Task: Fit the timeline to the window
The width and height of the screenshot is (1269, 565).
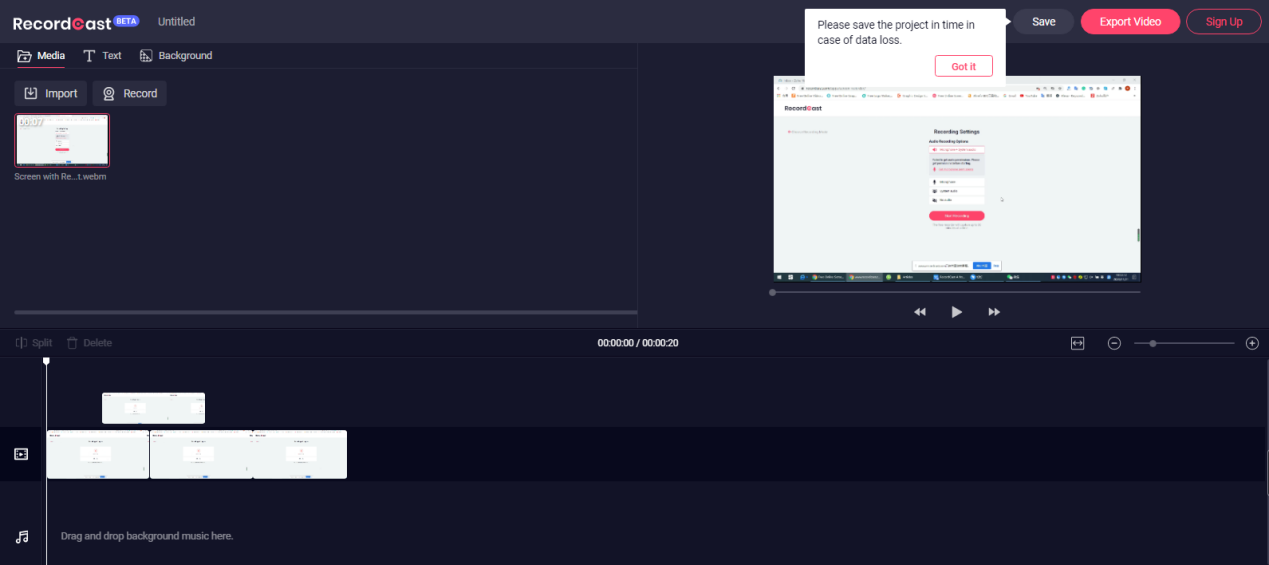Action: click(1078, 343)
